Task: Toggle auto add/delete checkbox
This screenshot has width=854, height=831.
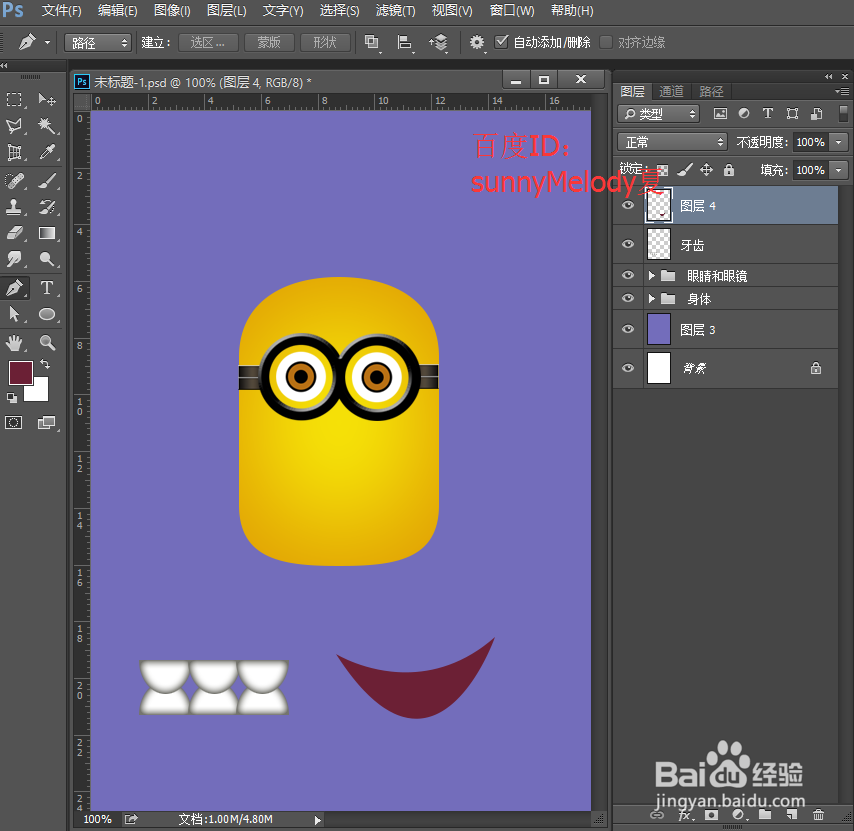Action: coord(501,42)
